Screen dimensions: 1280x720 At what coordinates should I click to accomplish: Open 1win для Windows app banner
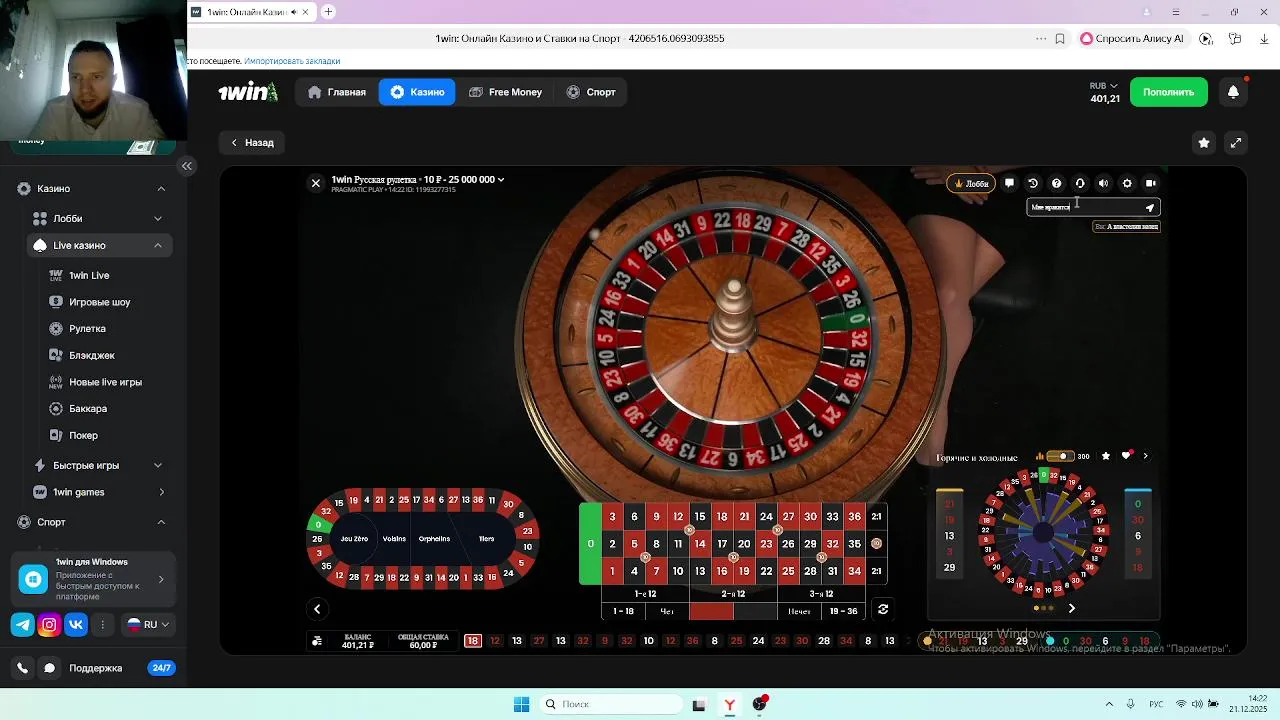(92, 579)
